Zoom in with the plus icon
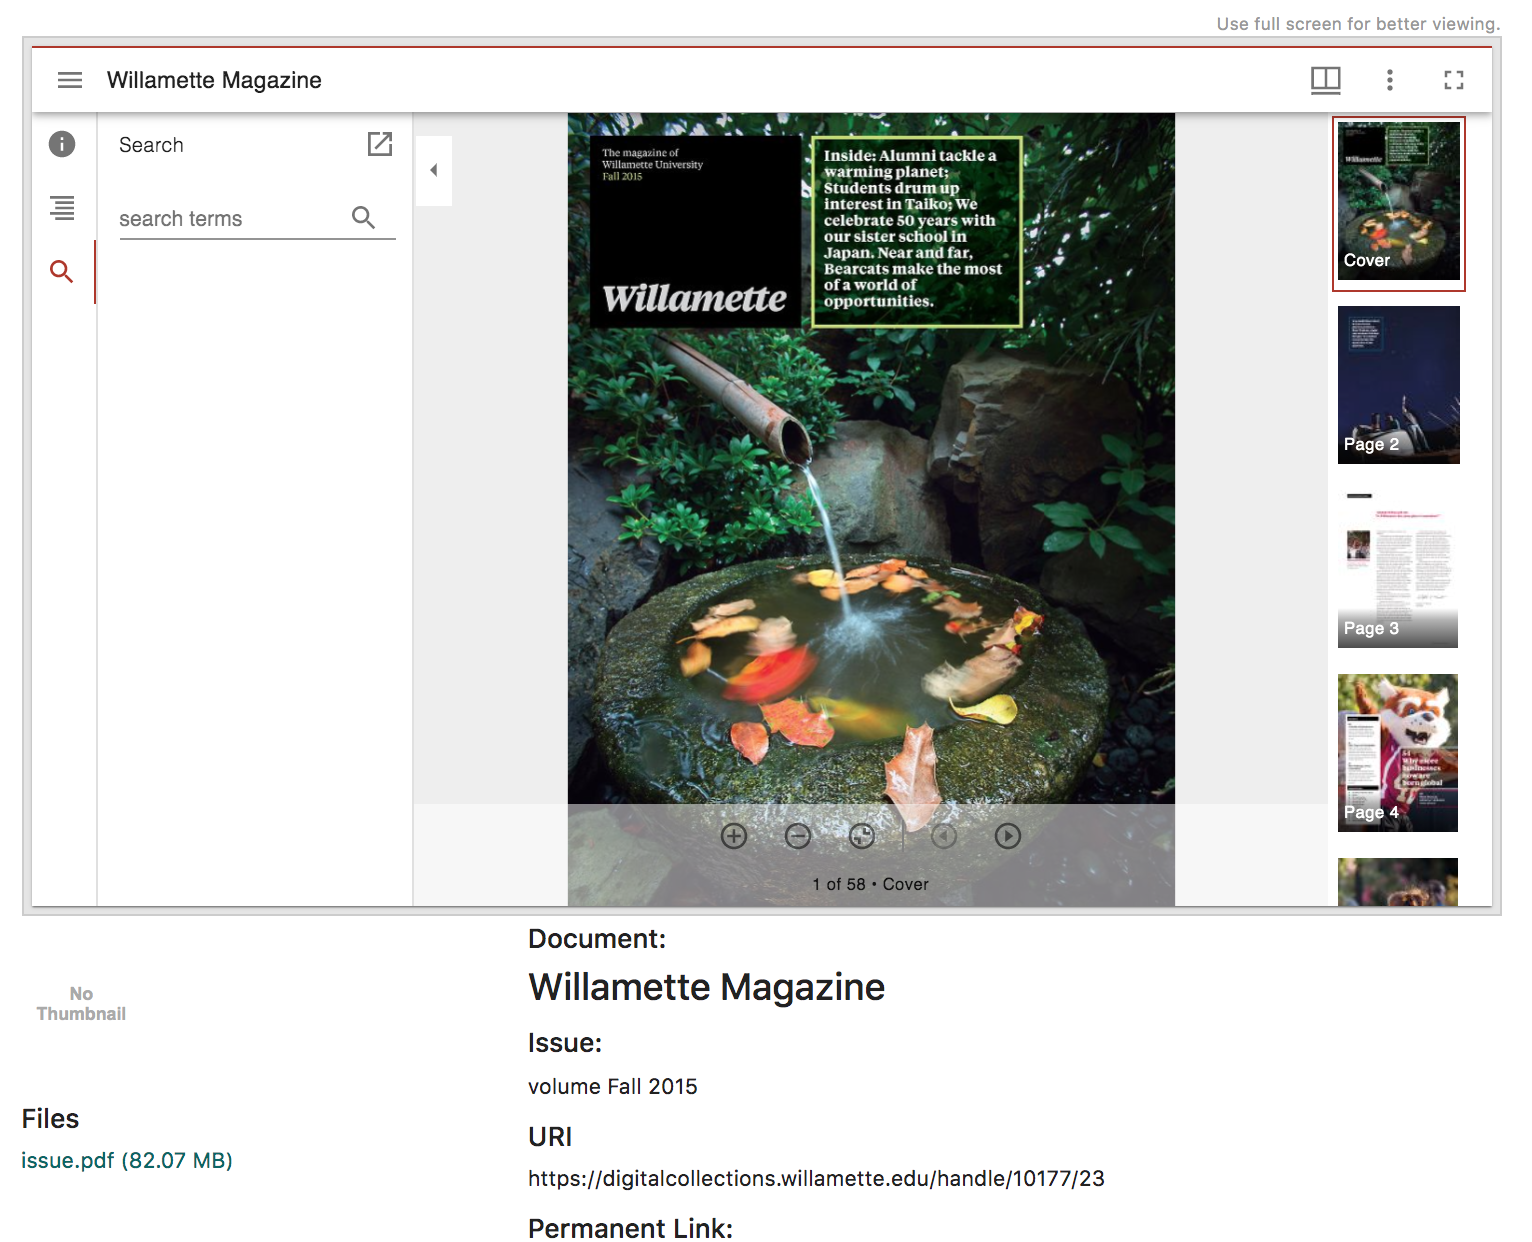Screen dimensions: 1532x1242 point(734,836)
